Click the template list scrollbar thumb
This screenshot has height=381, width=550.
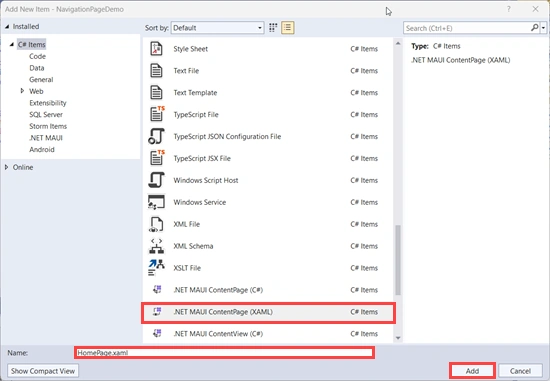click(x=398, y=260)
